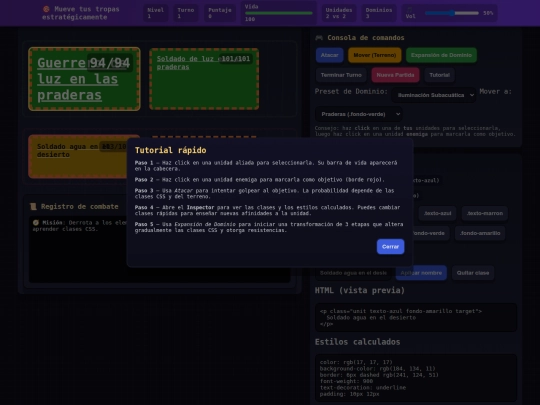The image size is (540, 405).
Task: Click the scroll icon by Registro de combate
Action: (33, 206)
